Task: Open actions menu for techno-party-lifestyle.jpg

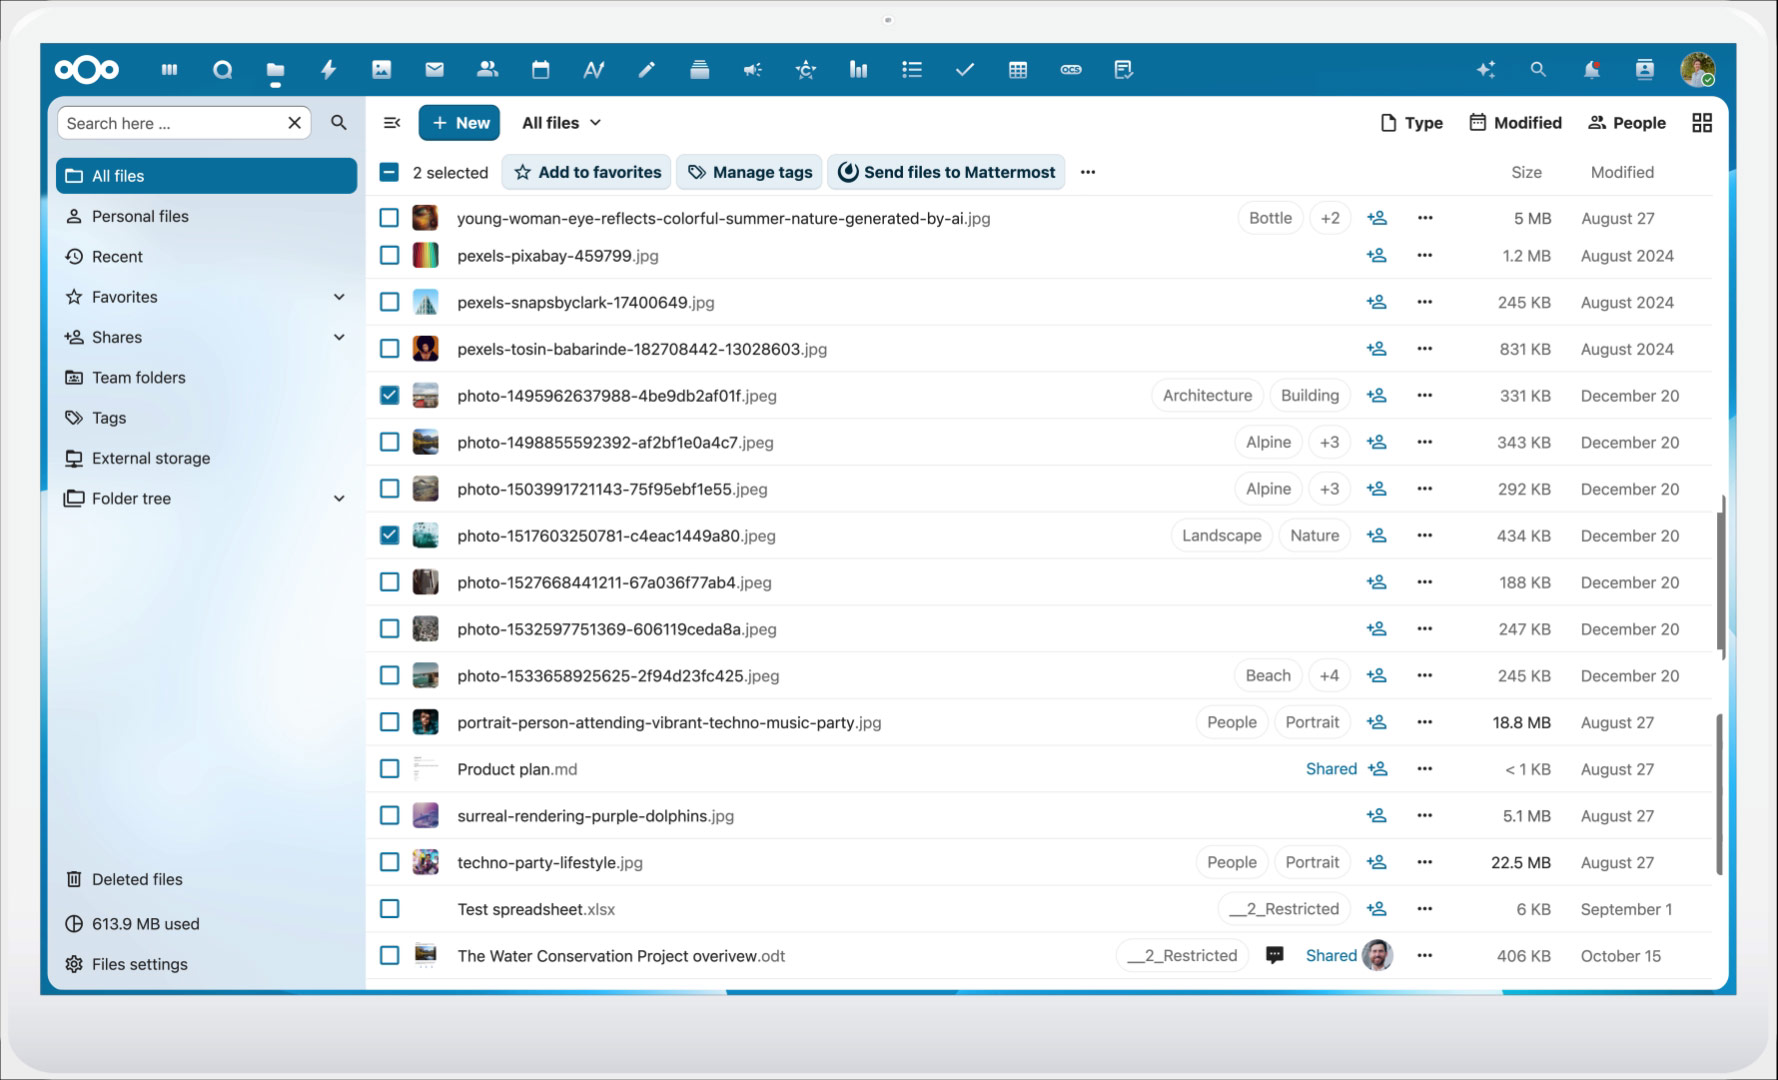Action: click(x=1424, y=862)
